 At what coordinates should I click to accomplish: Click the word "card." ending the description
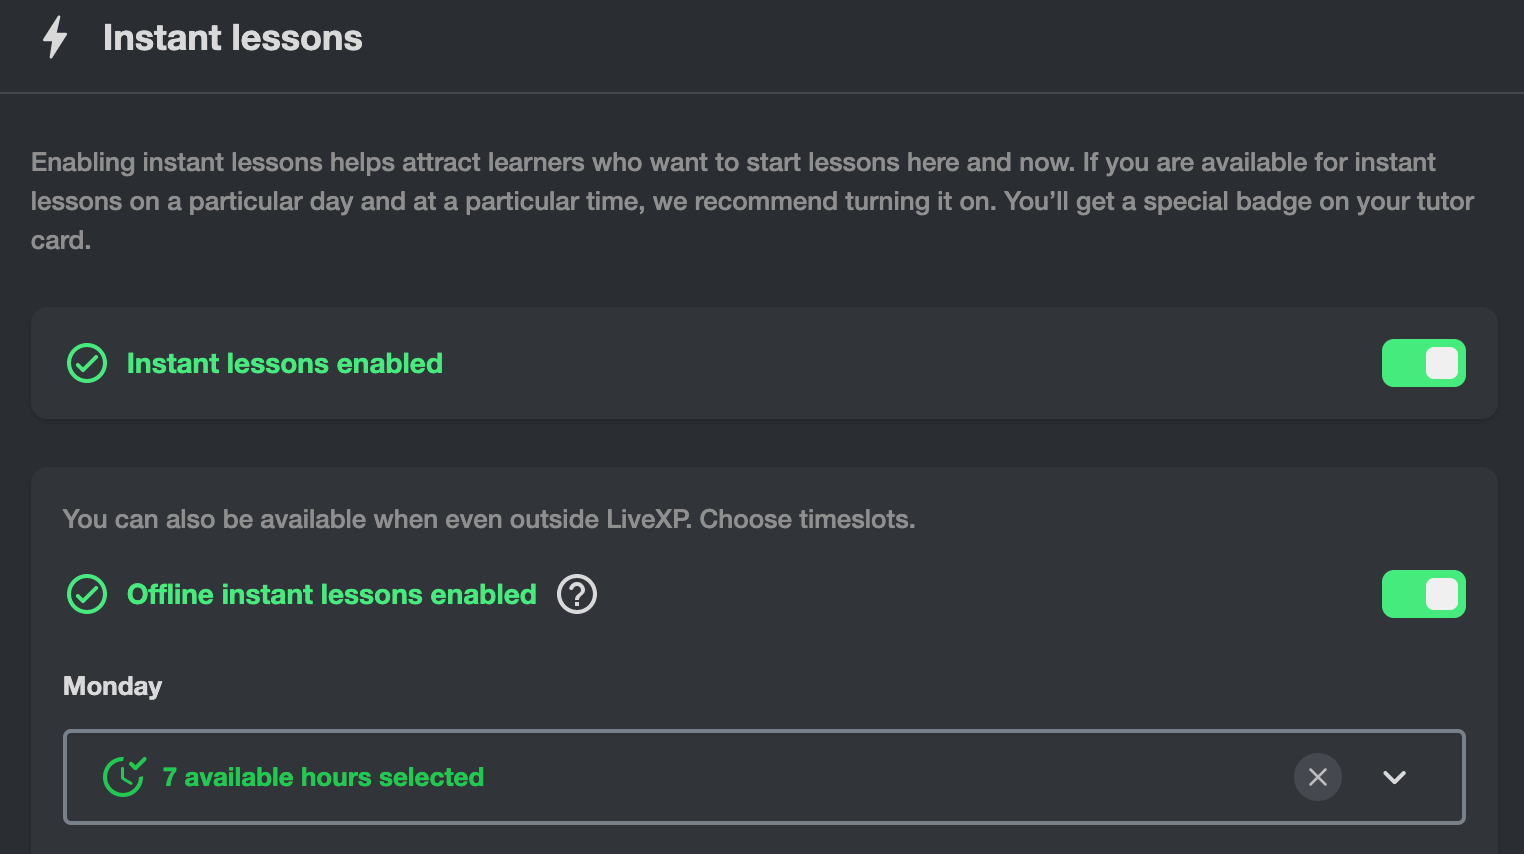coord(61,240)
